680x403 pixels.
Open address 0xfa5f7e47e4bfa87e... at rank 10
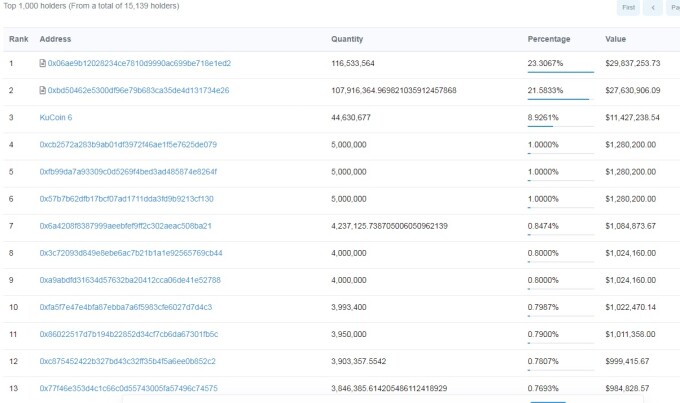[x=126, y=307]
